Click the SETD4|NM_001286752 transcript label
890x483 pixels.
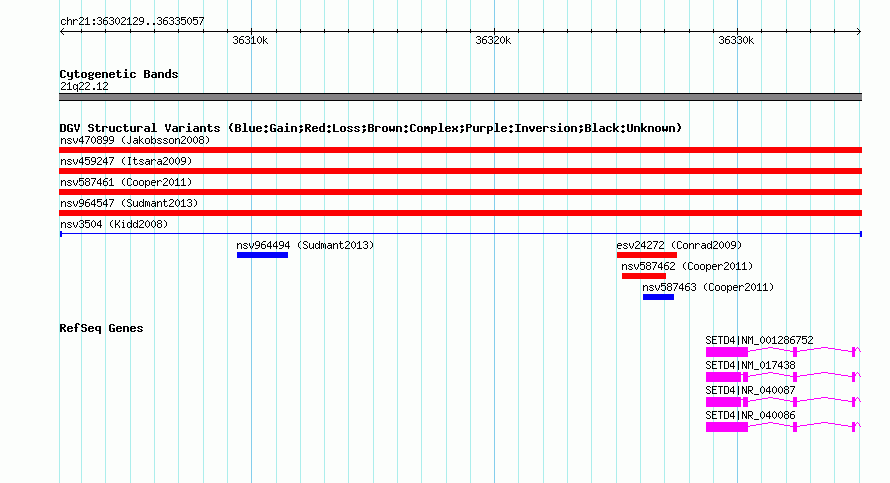point(759,340)
